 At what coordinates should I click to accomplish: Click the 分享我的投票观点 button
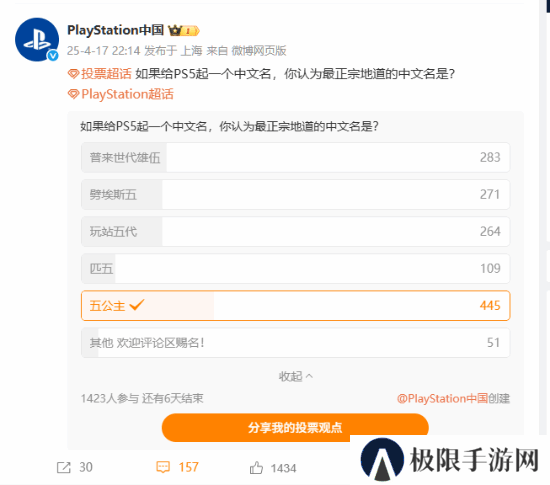coord(295,427)
